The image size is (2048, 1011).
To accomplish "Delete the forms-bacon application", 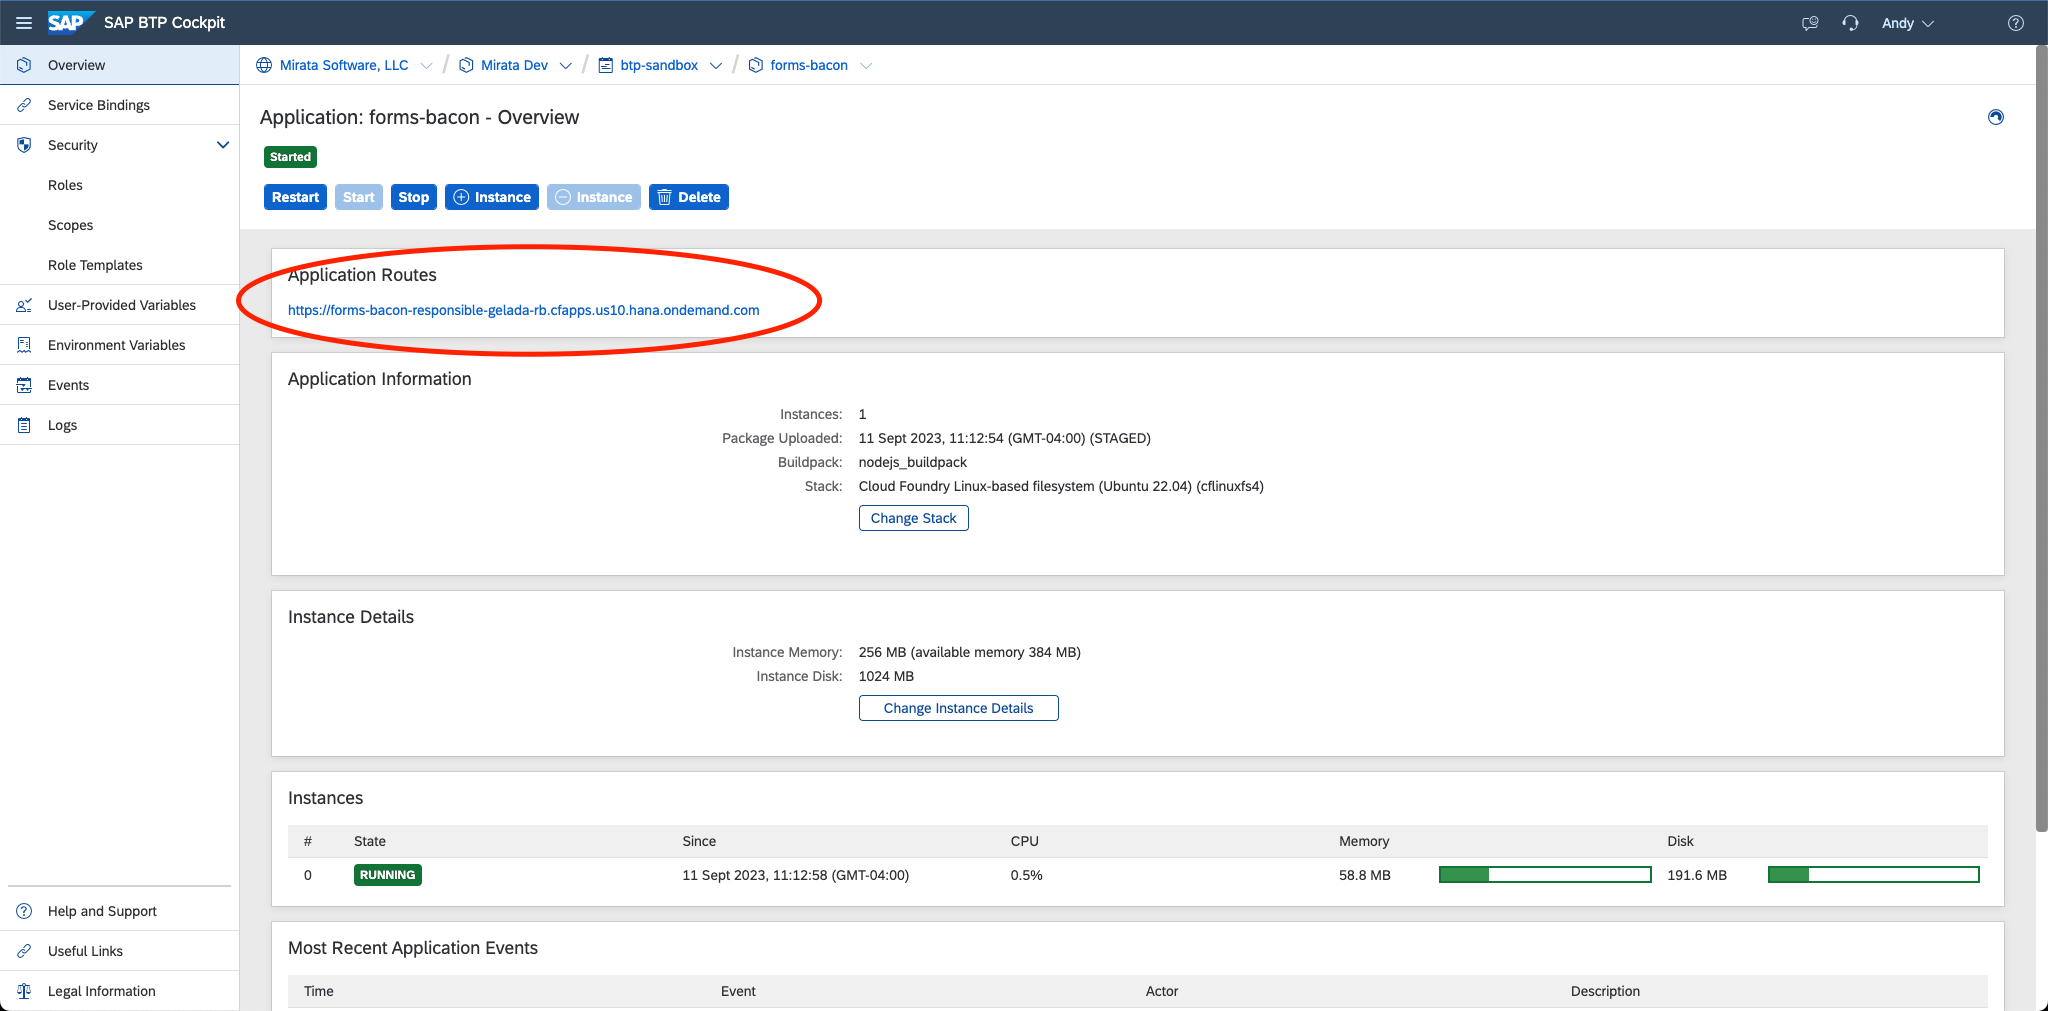I will pyautogui.click(x=689, y=197).
